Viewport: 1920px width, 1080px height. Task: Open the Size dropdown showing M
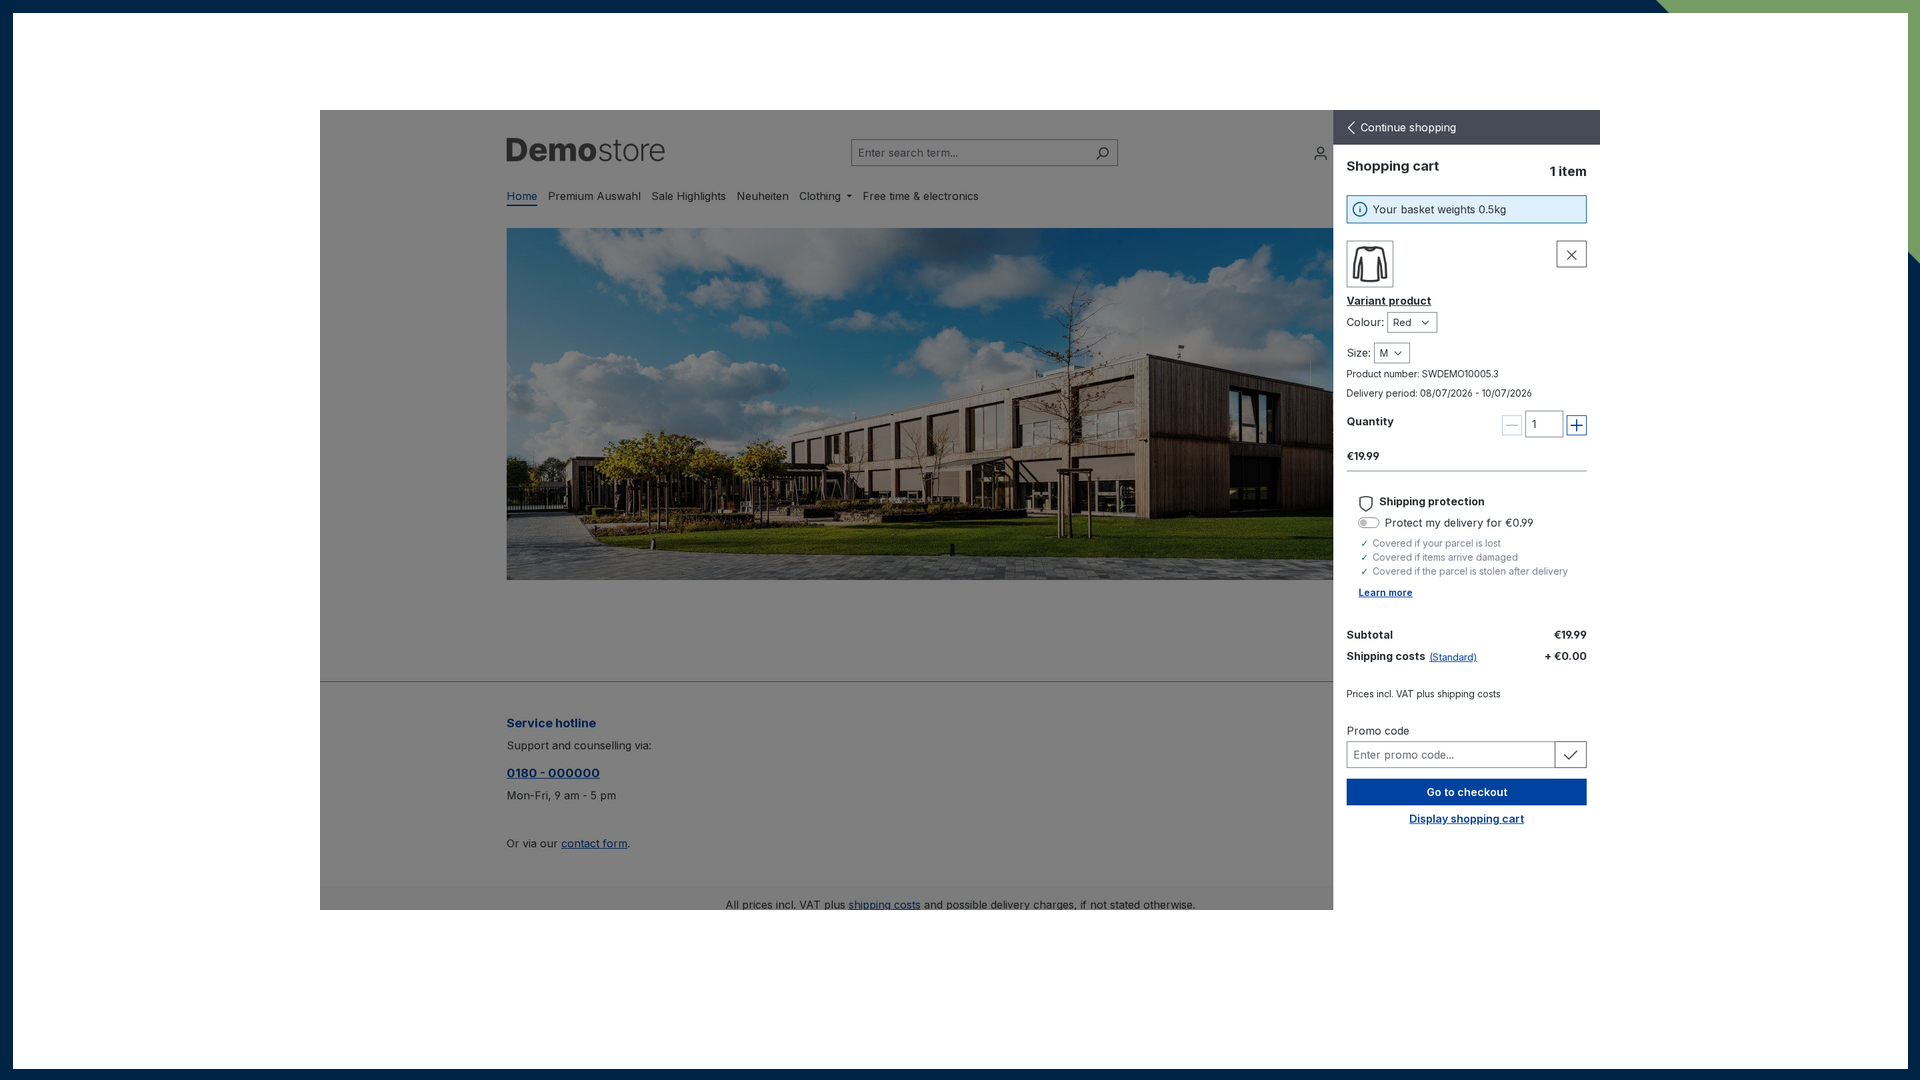coord(1392,353)
